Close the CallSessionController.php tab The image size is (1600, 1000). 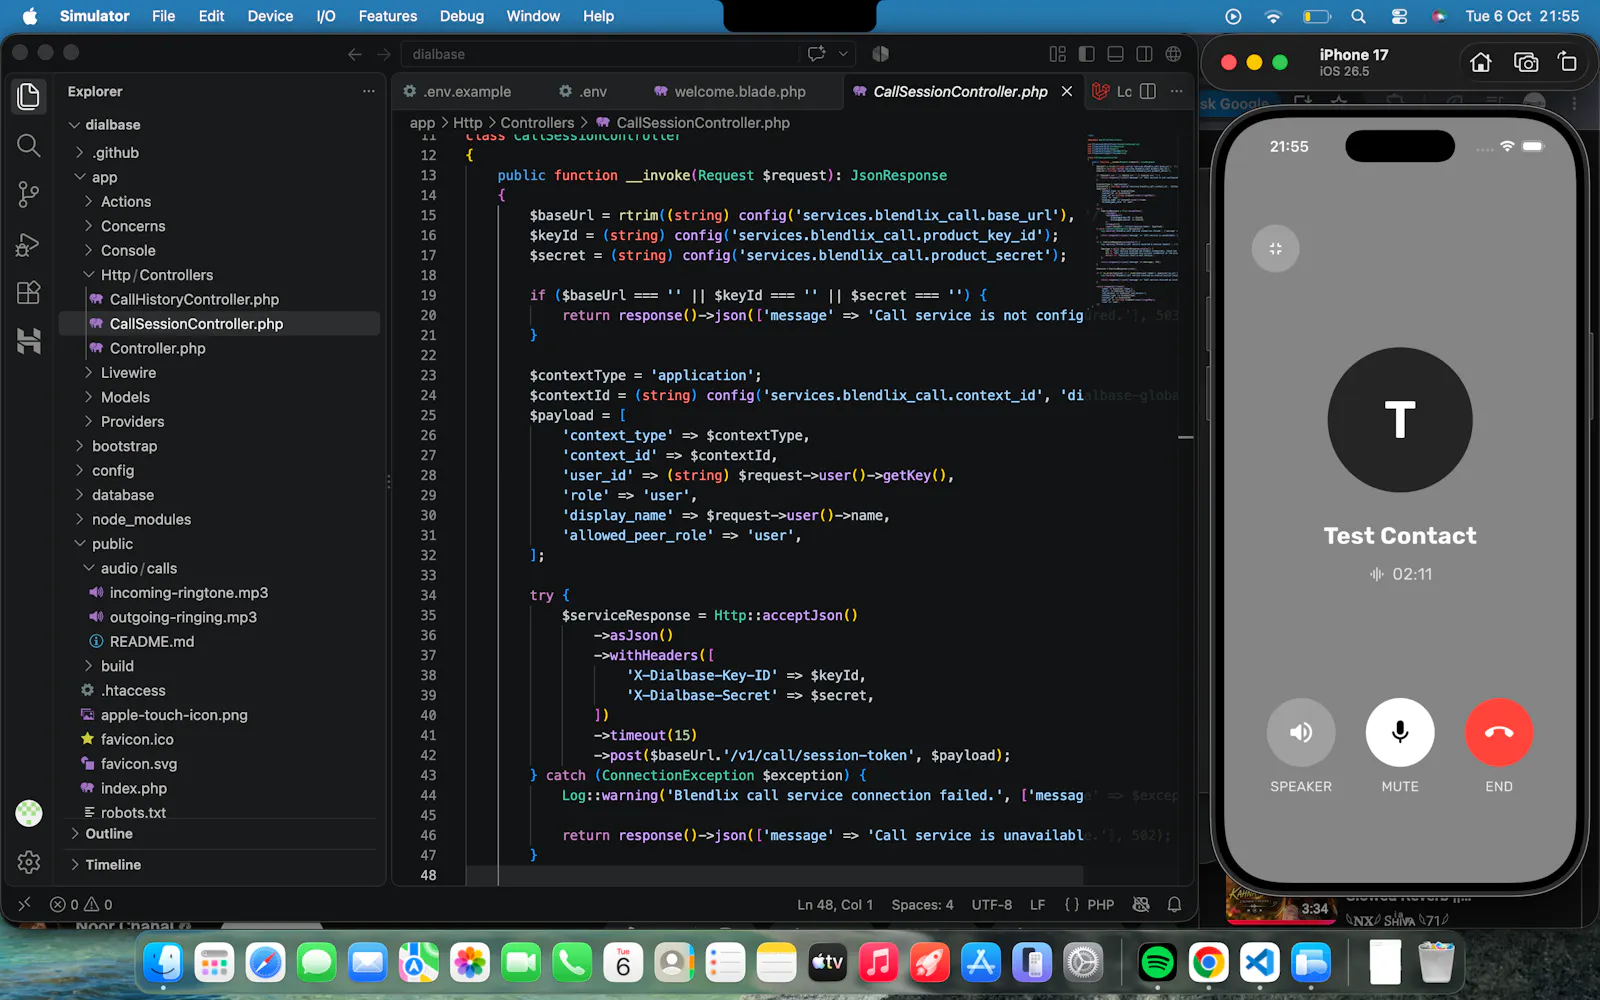pos(1067,91)
